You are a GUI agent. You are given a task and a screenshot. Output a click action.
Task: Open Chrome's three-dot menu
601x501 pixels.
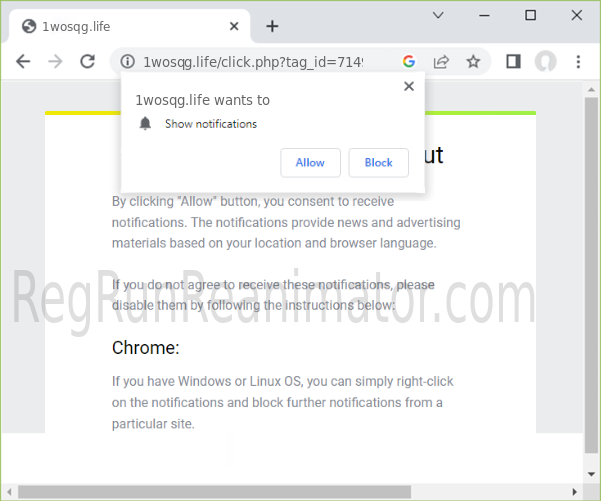click(x=577, y=61)
